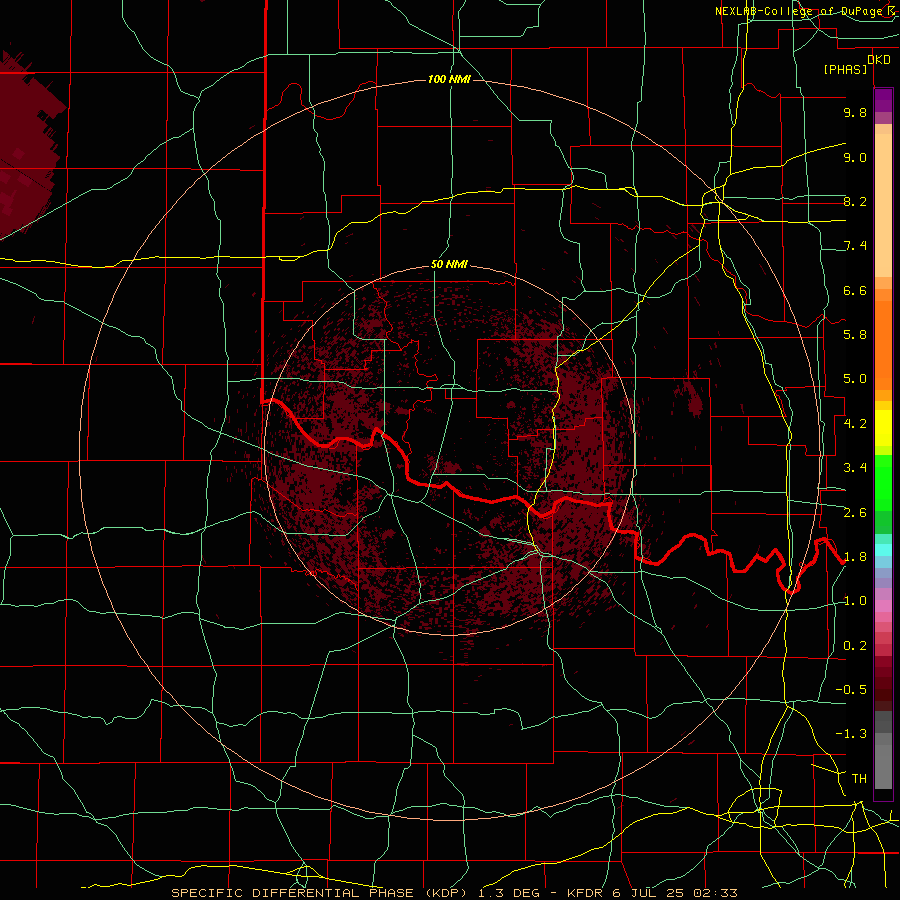Click the 3.4 value on the scale

(x=855, y=468)
